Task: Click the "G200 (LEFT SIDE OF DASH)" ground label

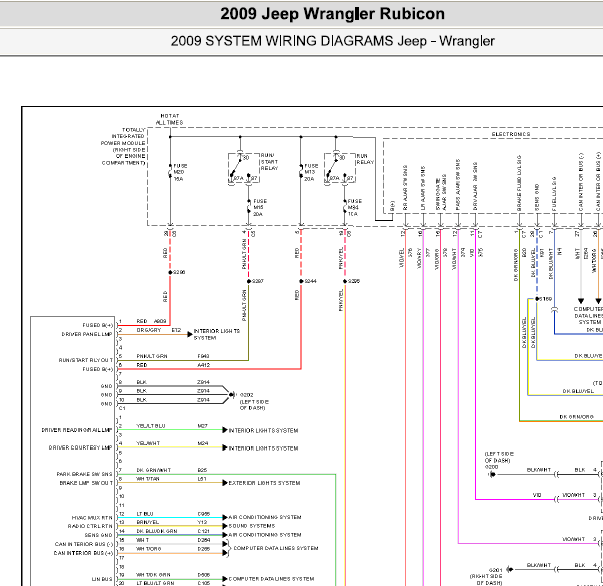Action: pyautogui.click(x=499, y=460)
